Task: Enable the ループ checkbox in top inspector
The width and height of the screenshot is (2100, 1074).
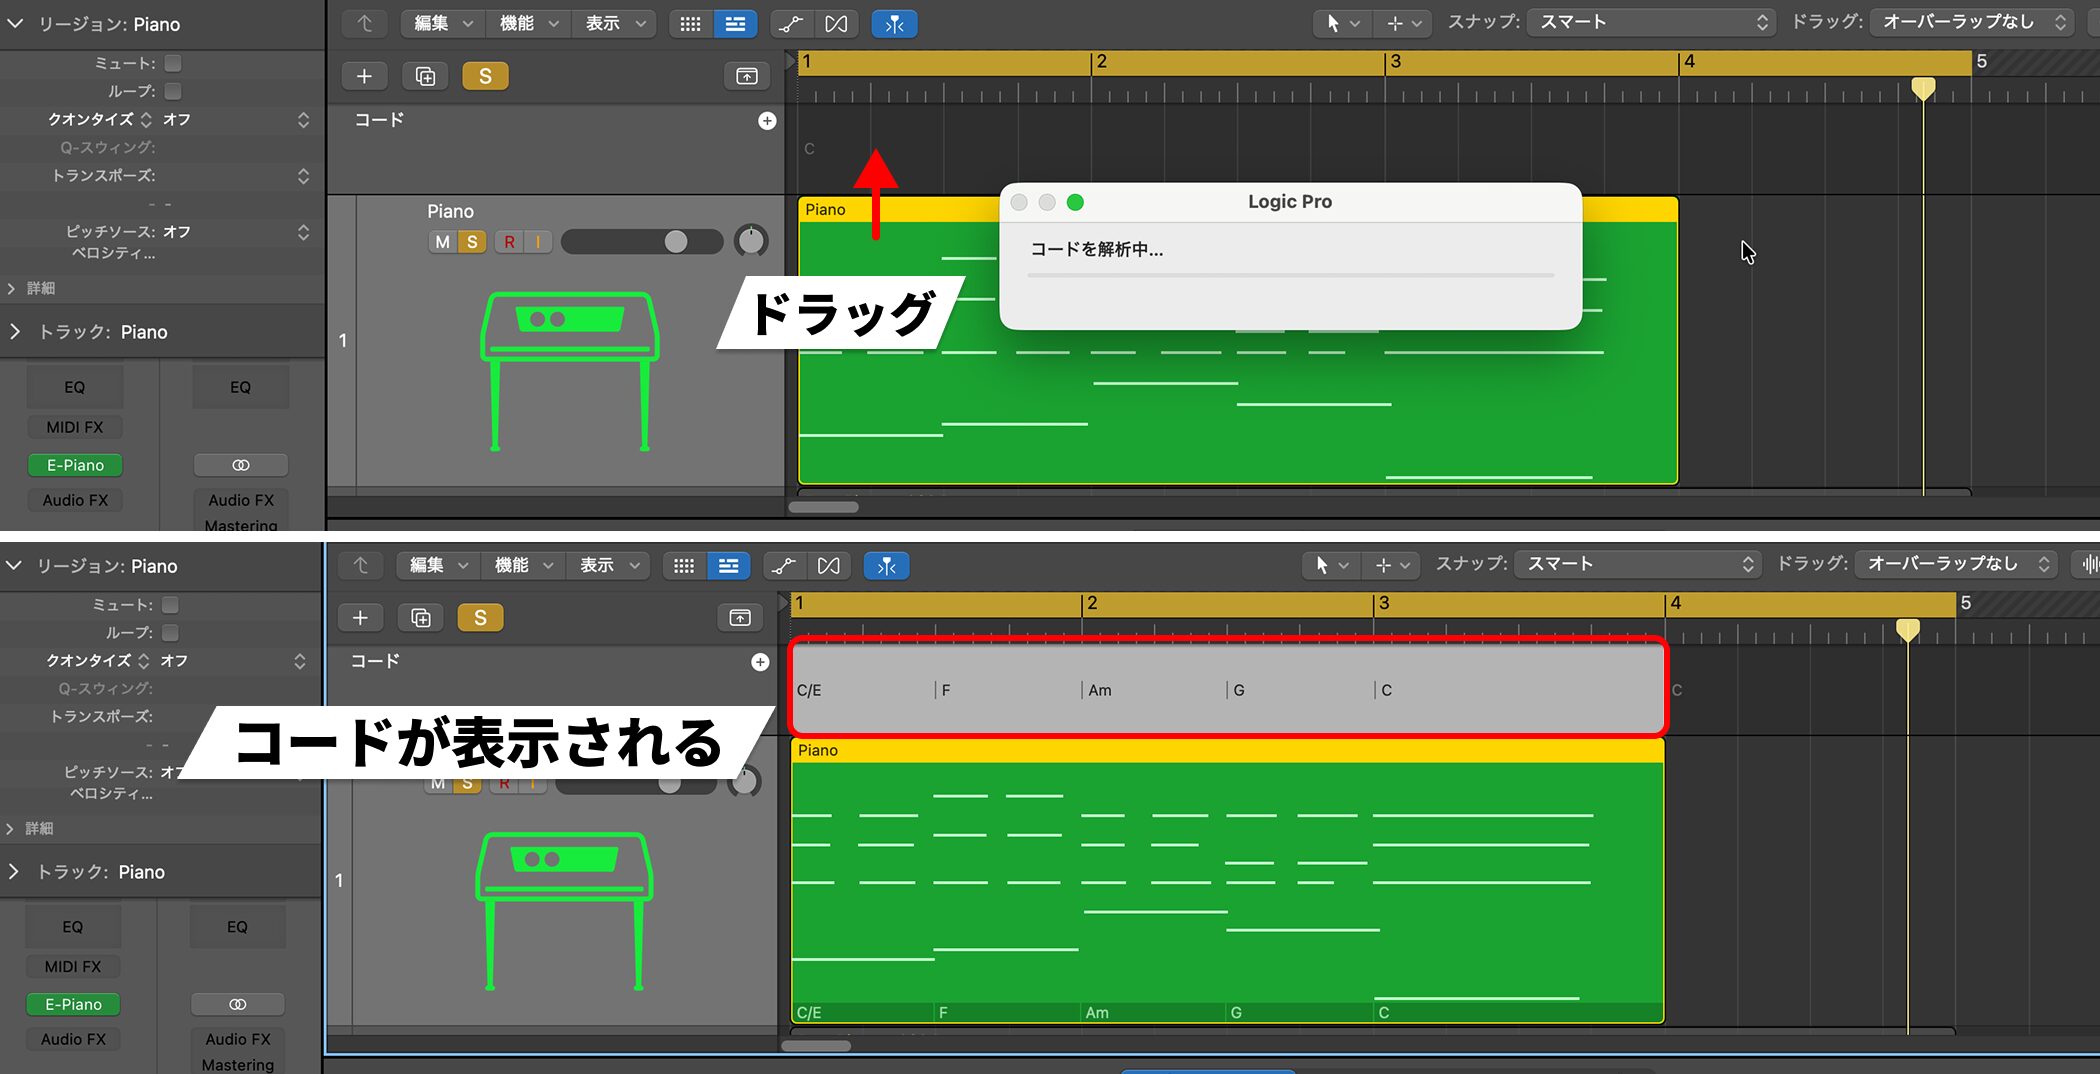Action: coord(173,91)
